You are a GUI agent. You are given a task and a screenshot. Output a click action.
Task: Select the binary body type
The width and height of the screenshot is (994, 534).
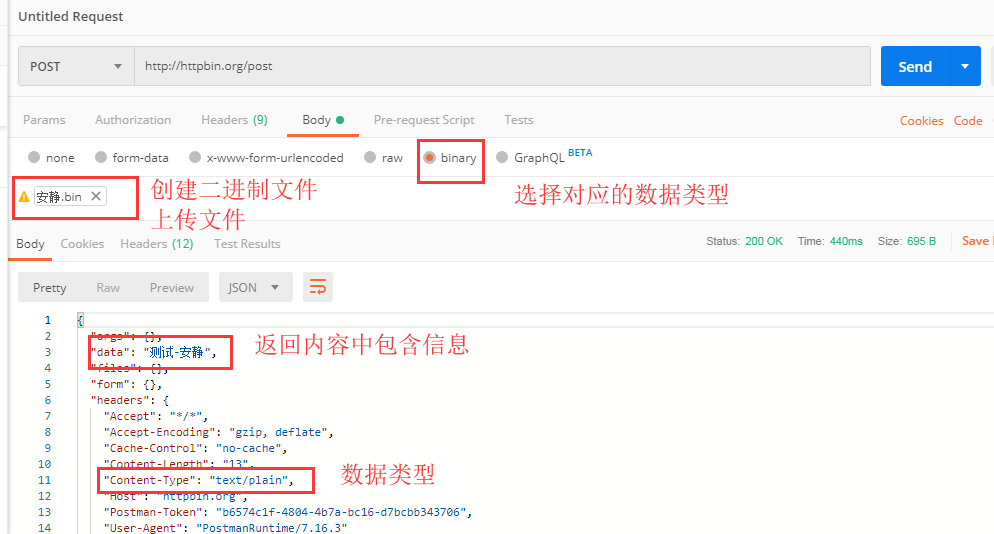point(450,157)
